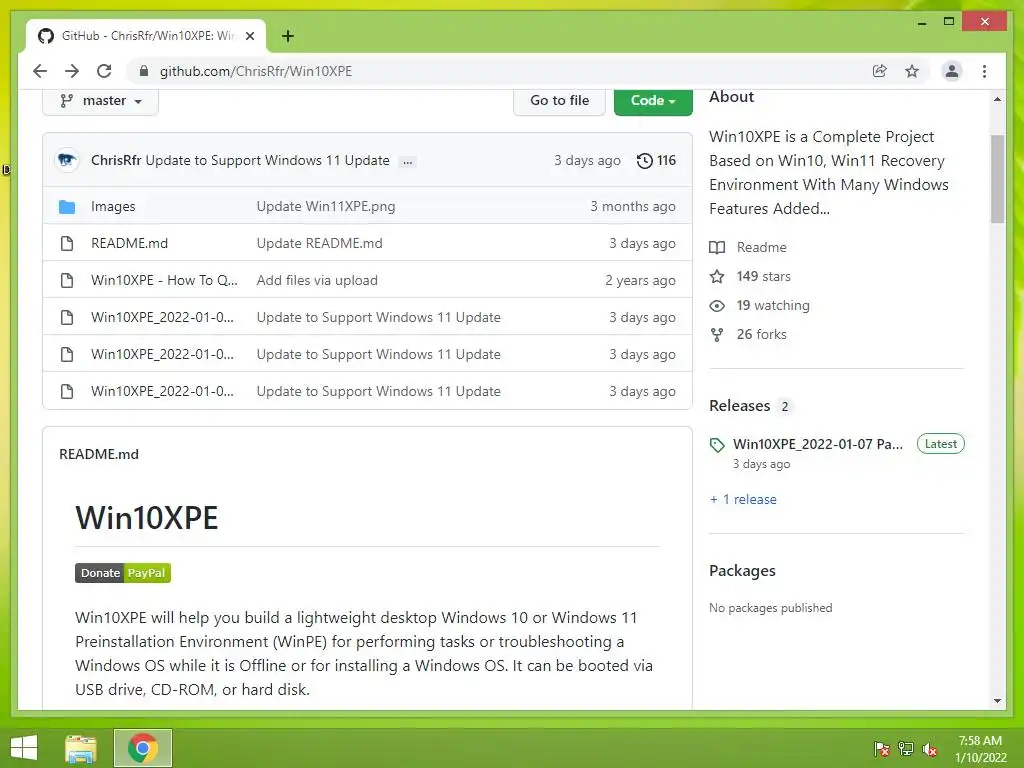Screen dimensions: 1024x768
Task: Click the file icon beside README.md
Action: pos(67,244)
